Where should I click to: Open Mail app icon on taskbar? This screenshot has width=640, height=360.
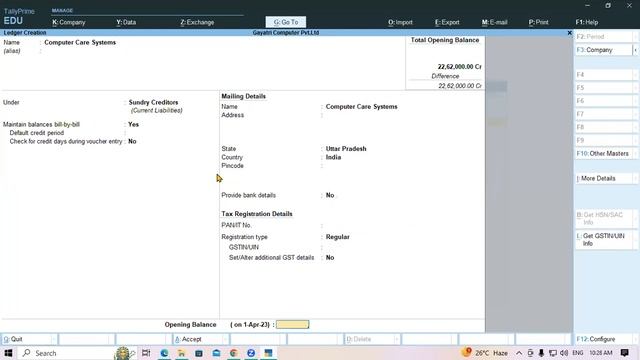tap(216, 353)
